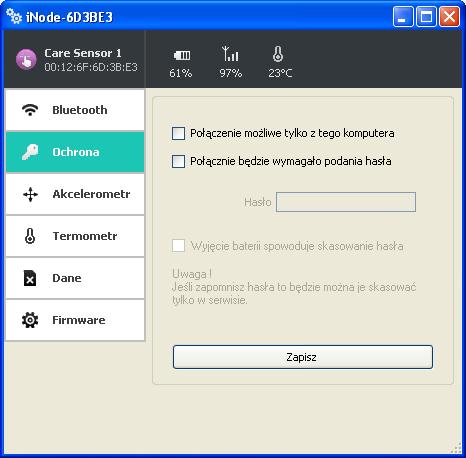Open the Bluetooth tab
This screenshot has width=466, height=458.
pyautogui.click(x=75, y=110)
